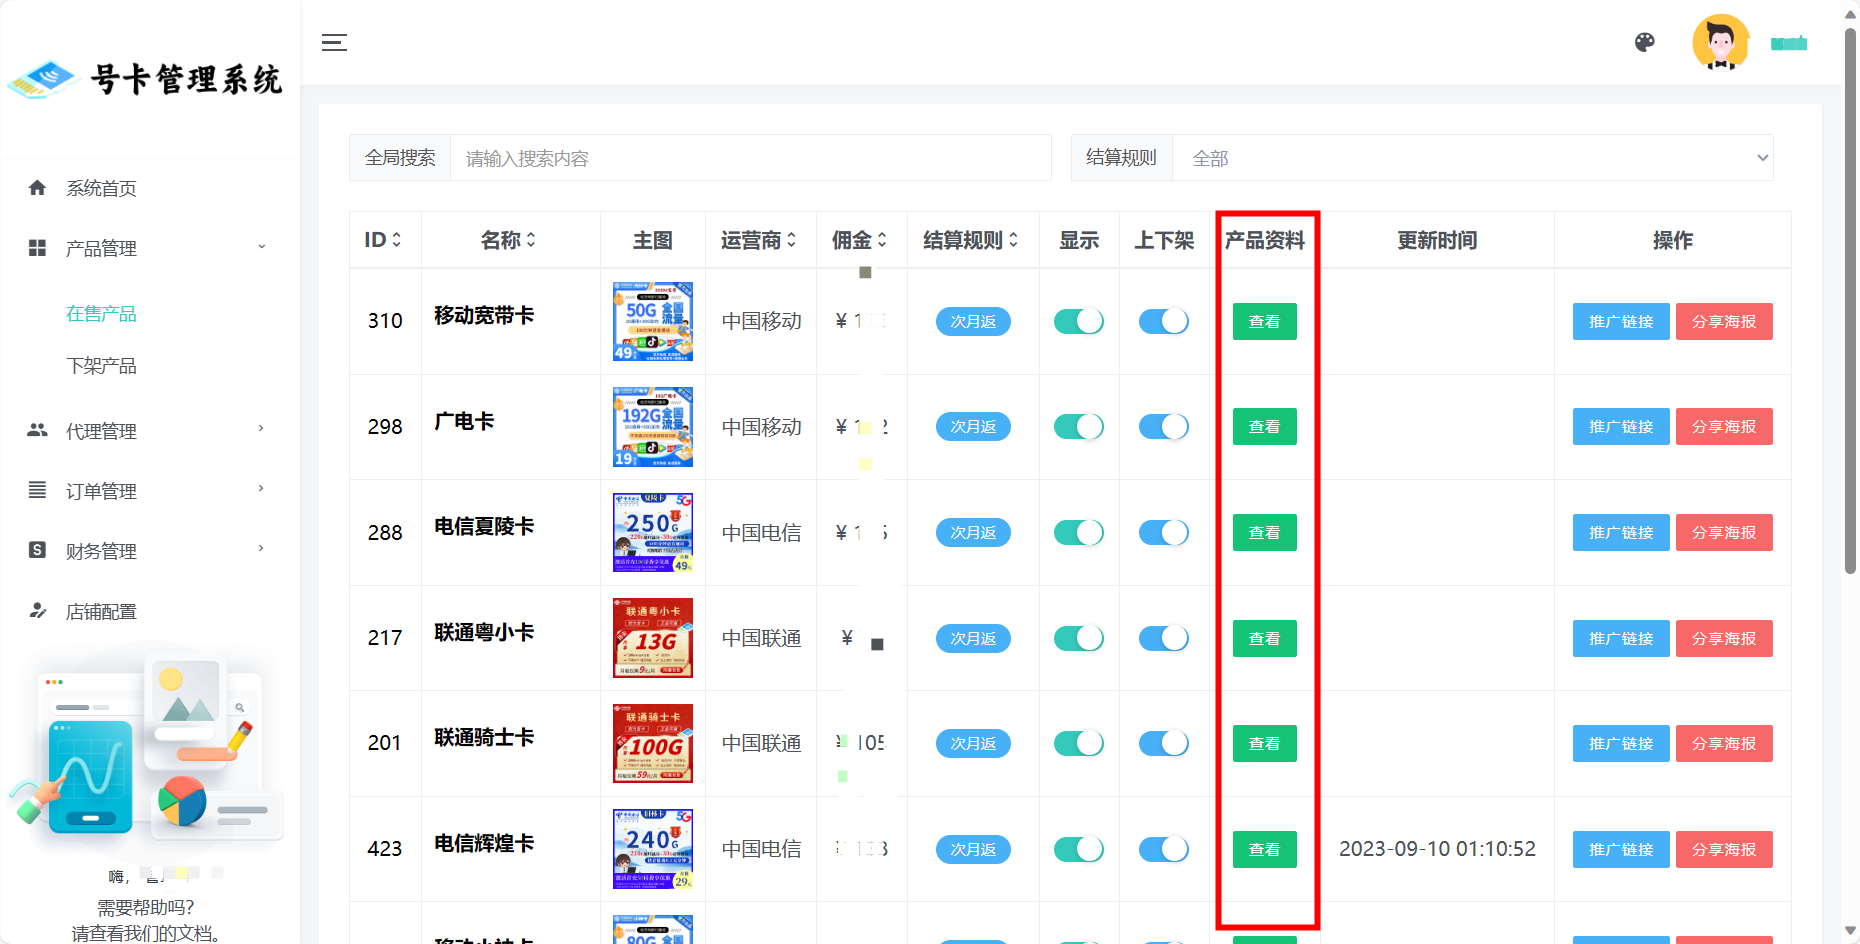Click 请查看我们的文档 help text
1860x944 pixels.
146,932
